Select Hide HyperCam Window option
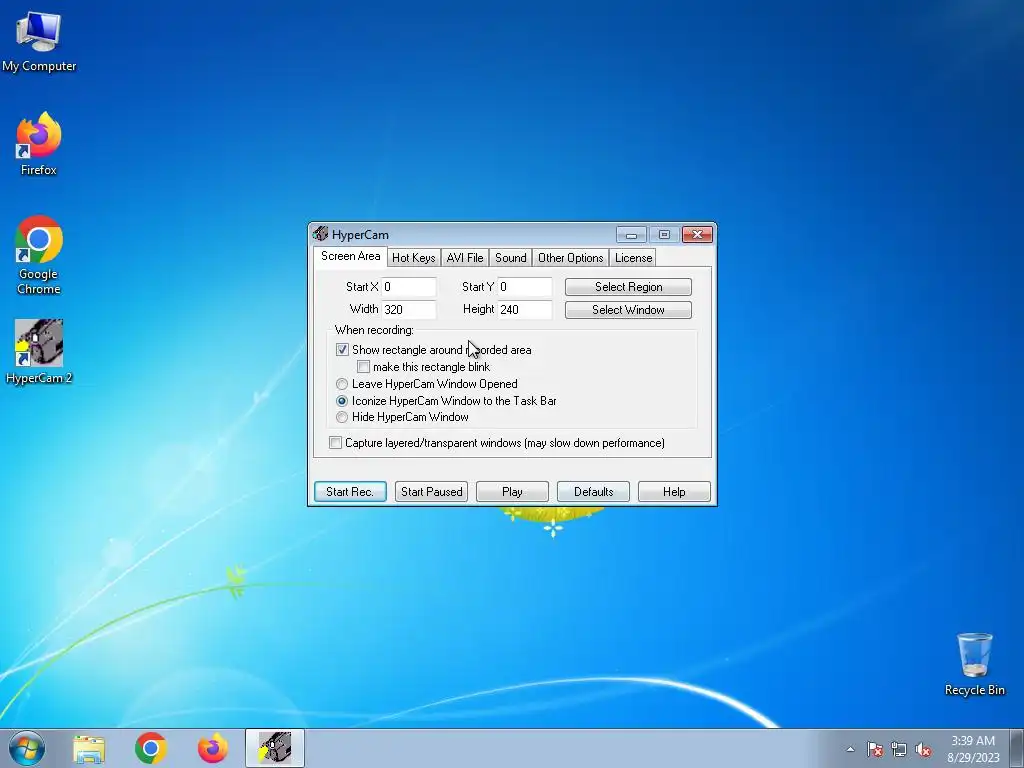This screenshot has width=1024, height=768. tap(342, 417)
